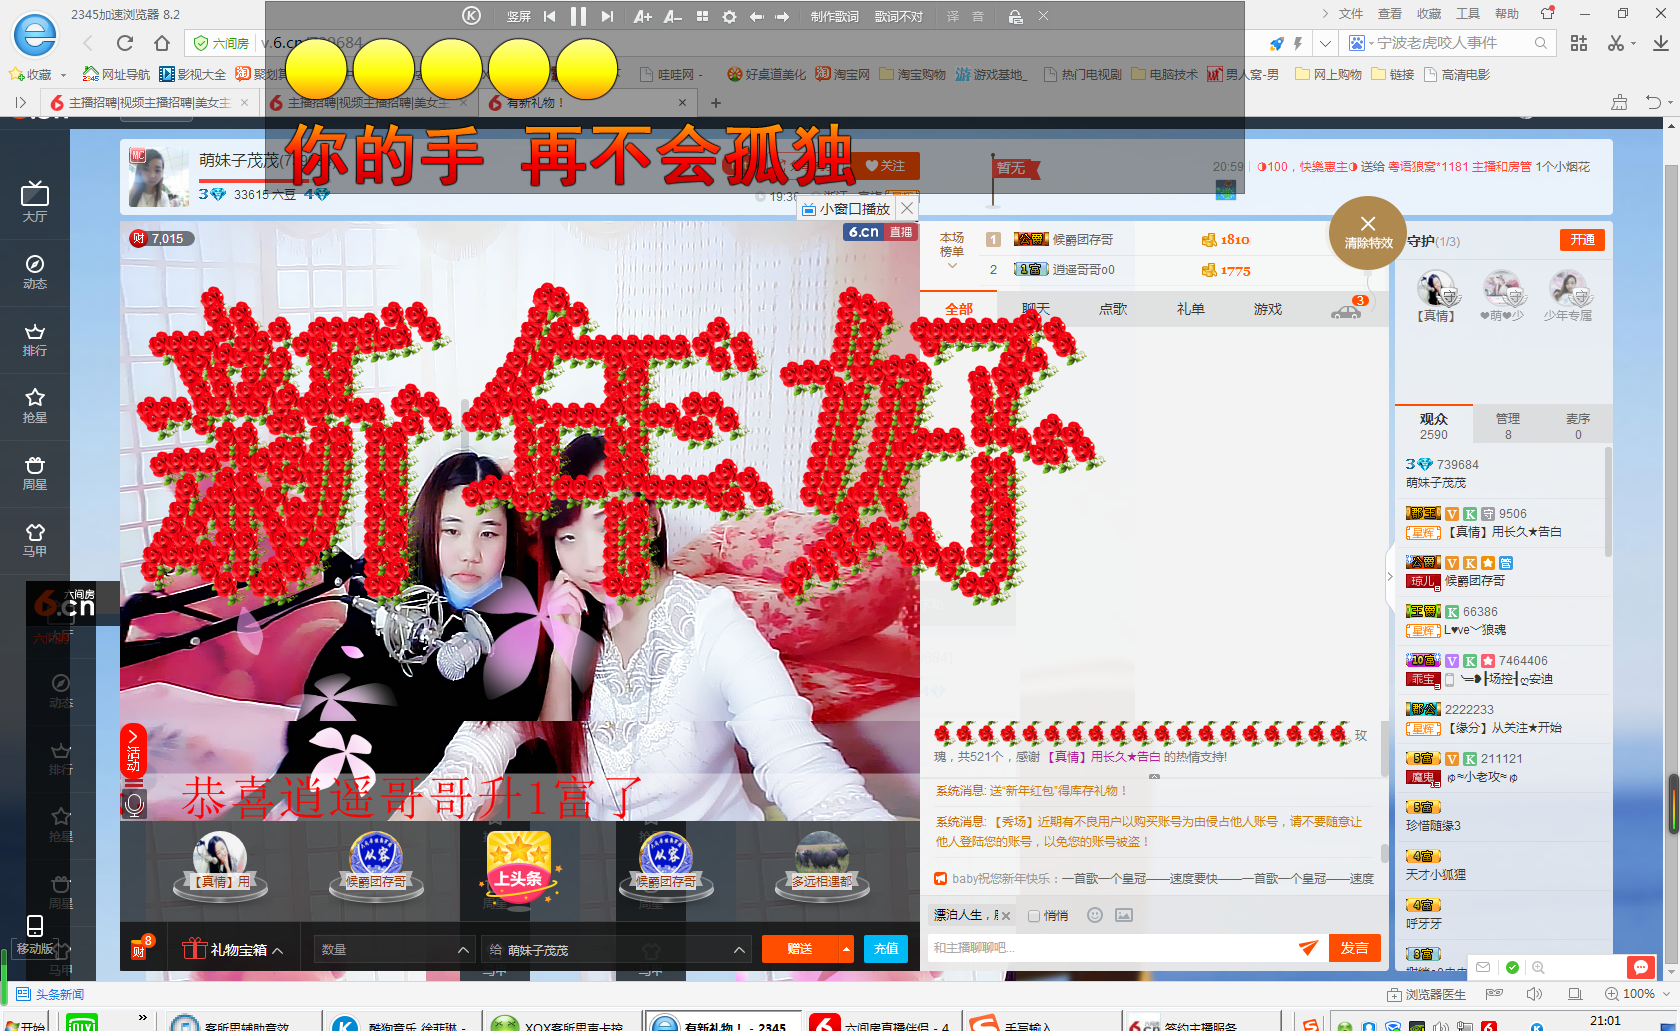Open the 数量 quantity dropdown
1680x1031 pixels.
pos(395,949)
